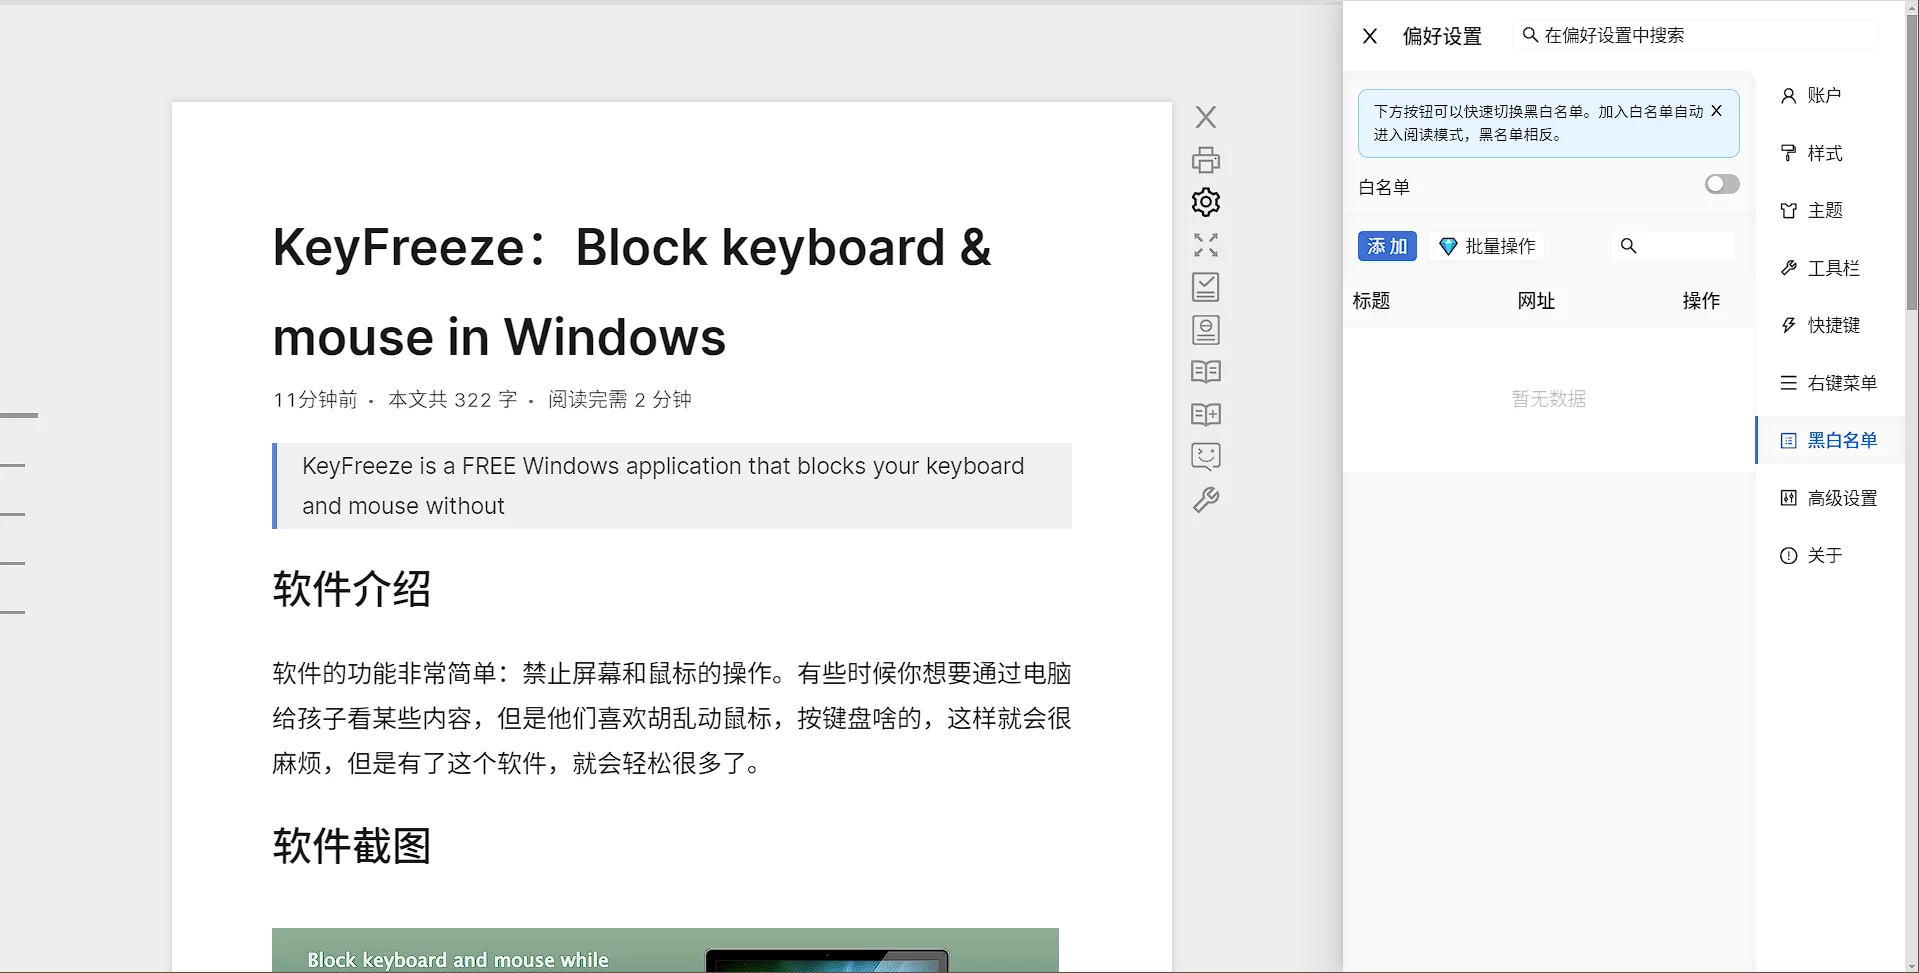This screenshot has width=1919, height=973.
Task: Click the printer icon in reading toolbar
Action: [1206, 160]
